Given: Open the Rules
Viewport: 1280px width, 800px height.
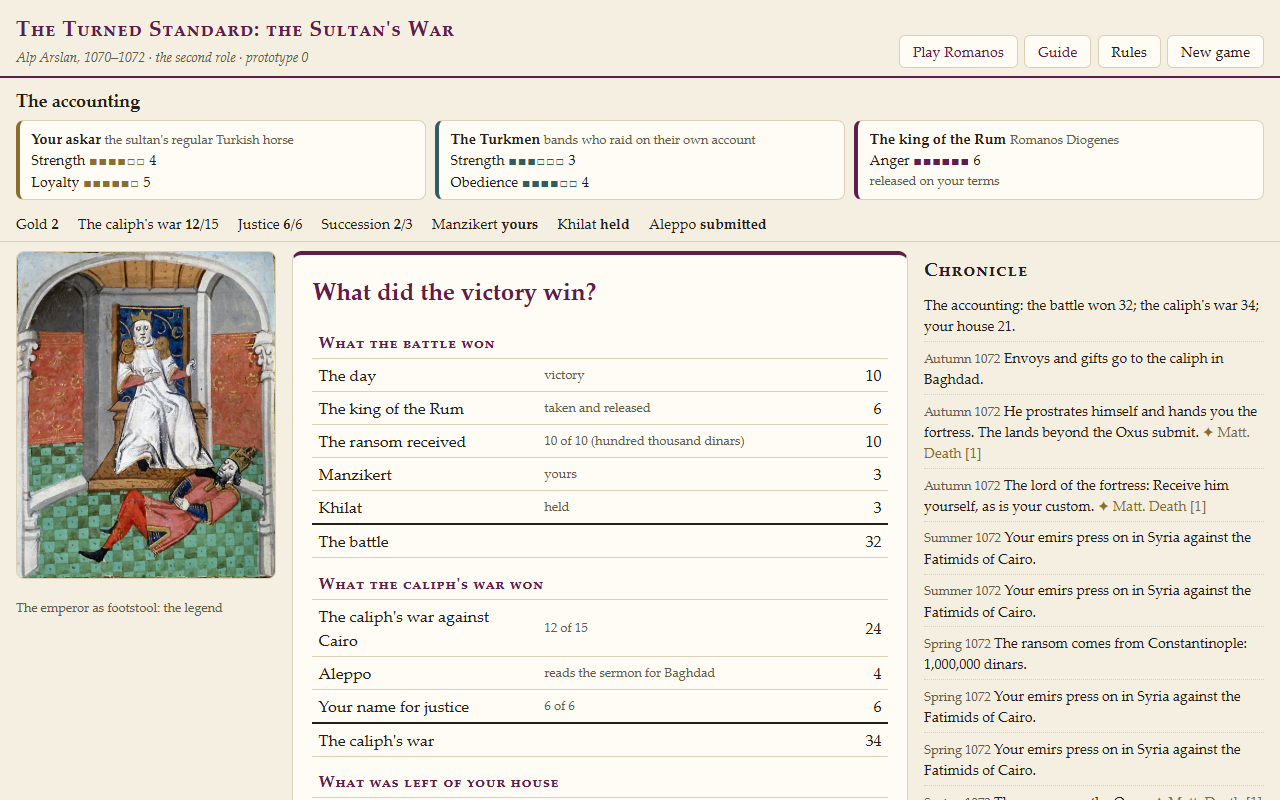Looking at the screenshot, I should [1129, 52].
